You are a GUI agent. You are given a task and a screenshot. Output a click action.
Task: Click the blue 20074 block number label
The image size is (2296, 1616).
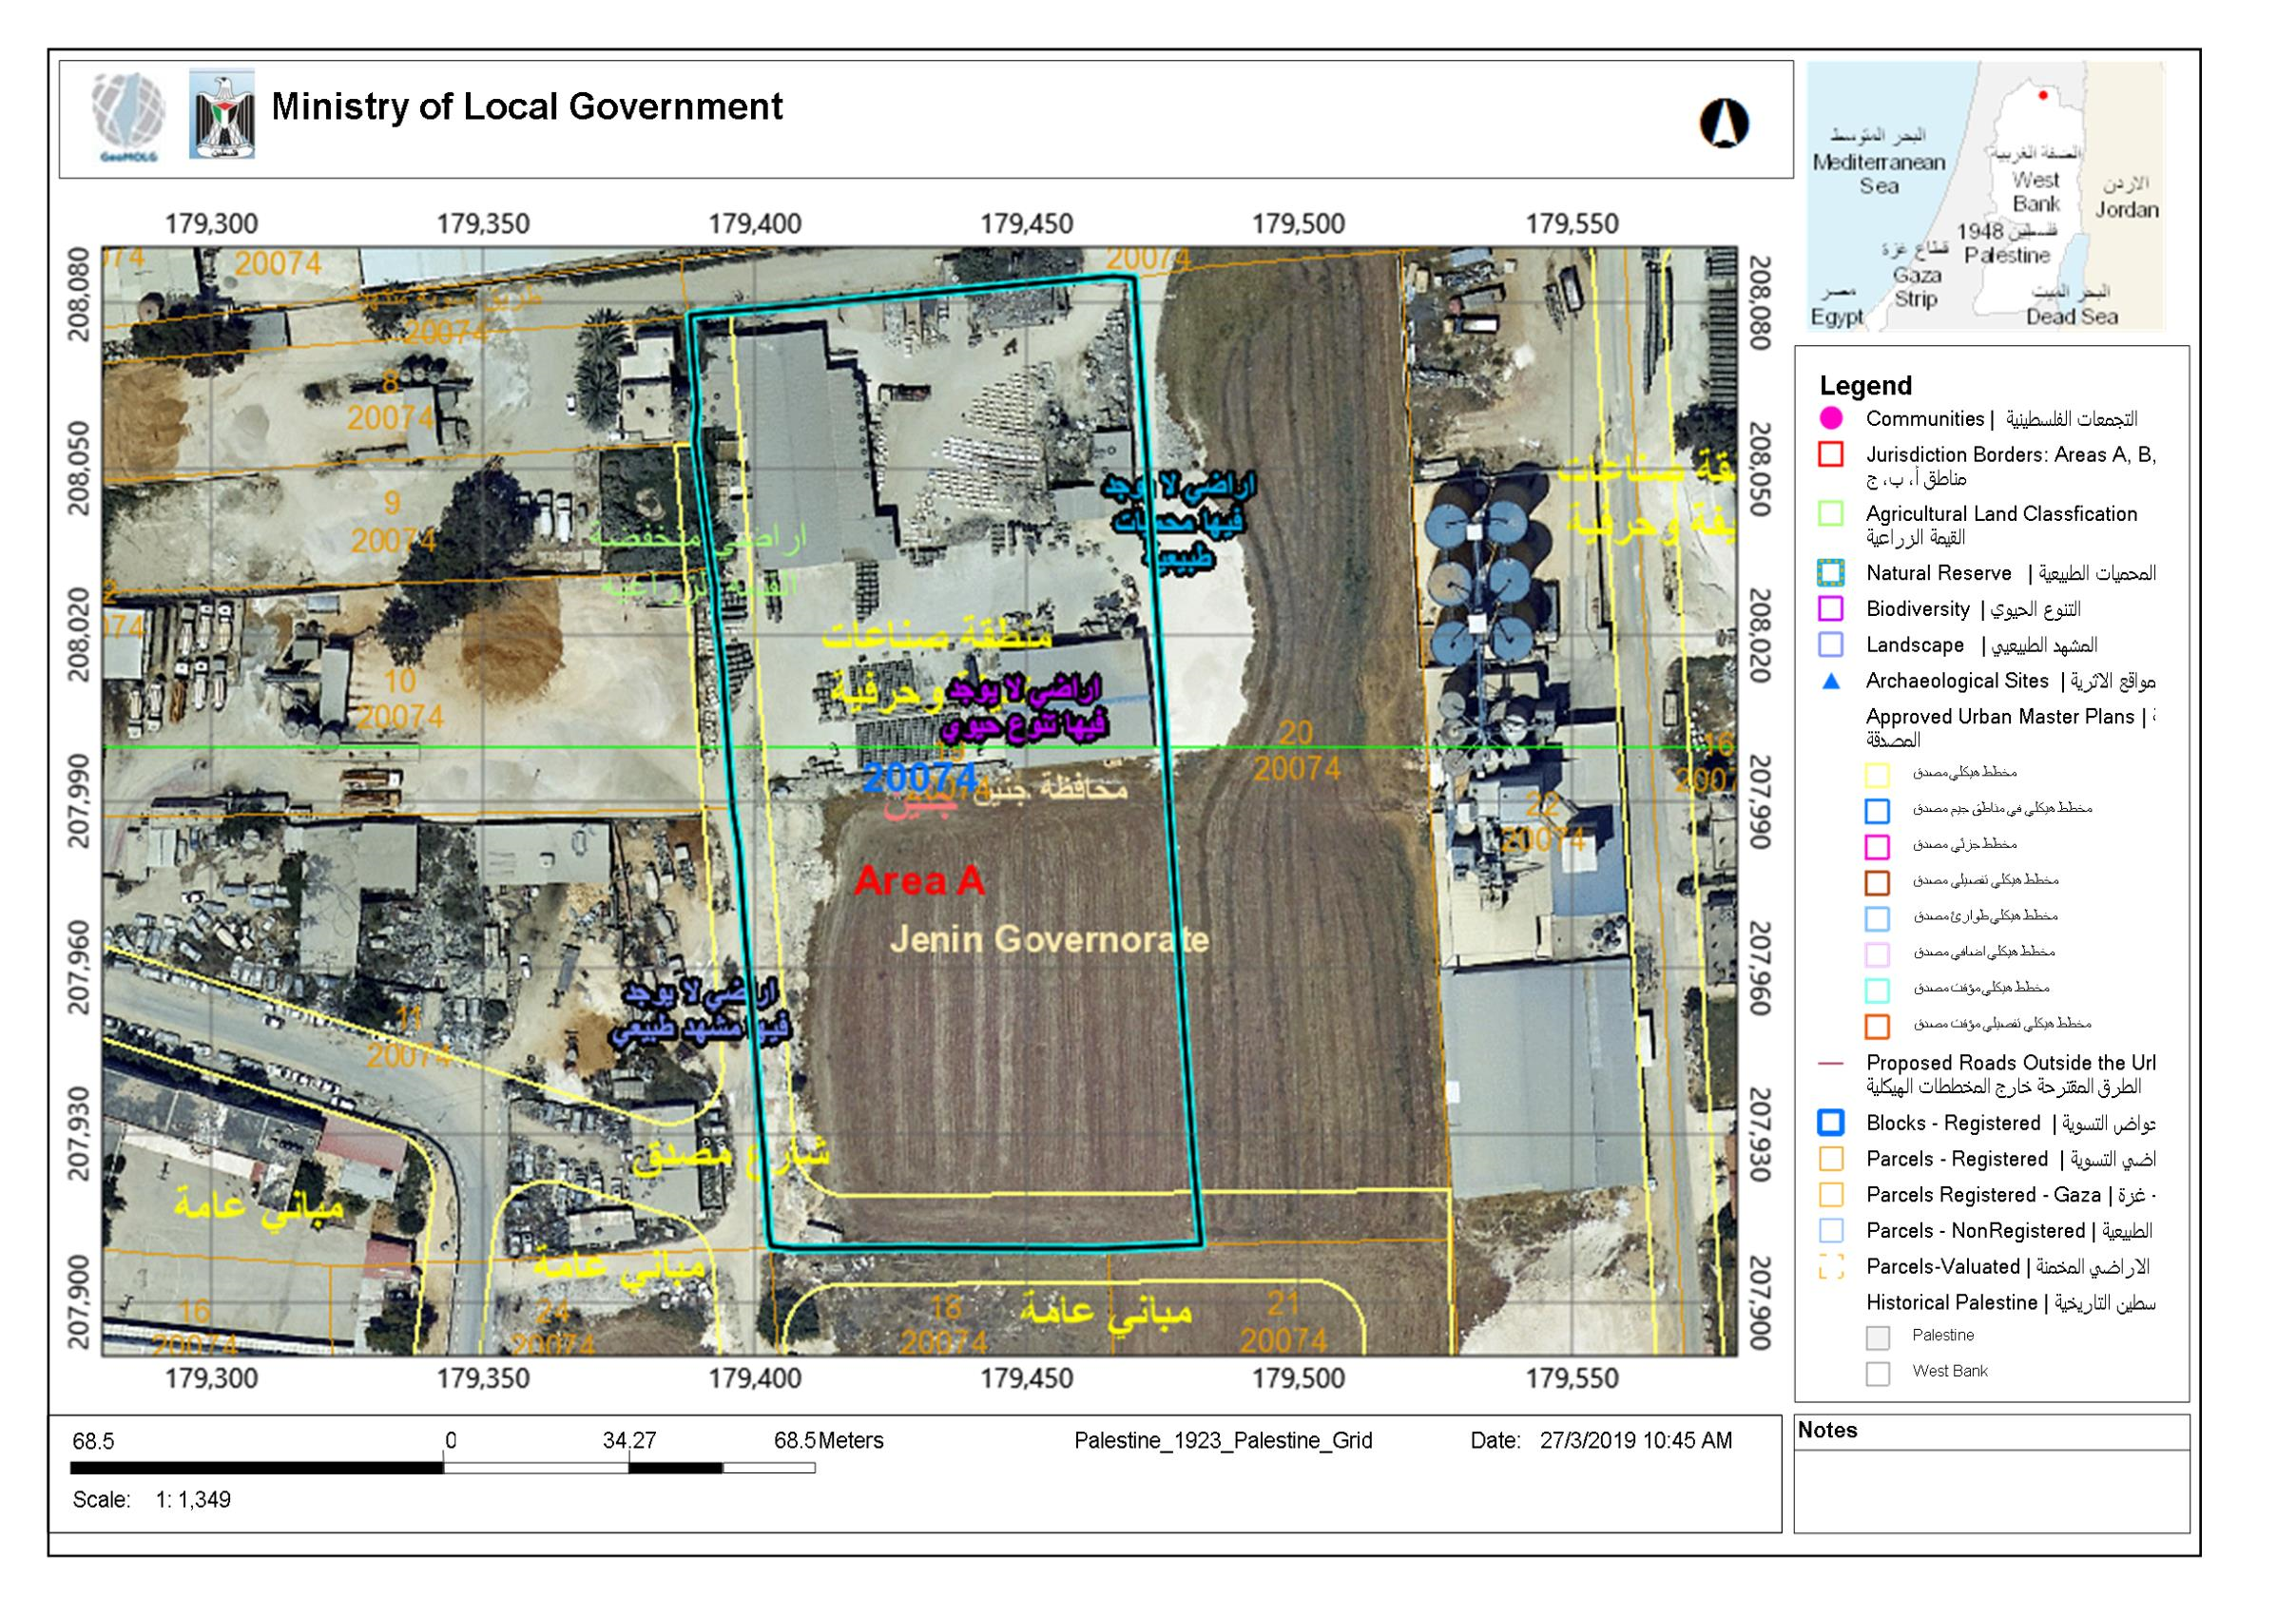pos(920,778)
